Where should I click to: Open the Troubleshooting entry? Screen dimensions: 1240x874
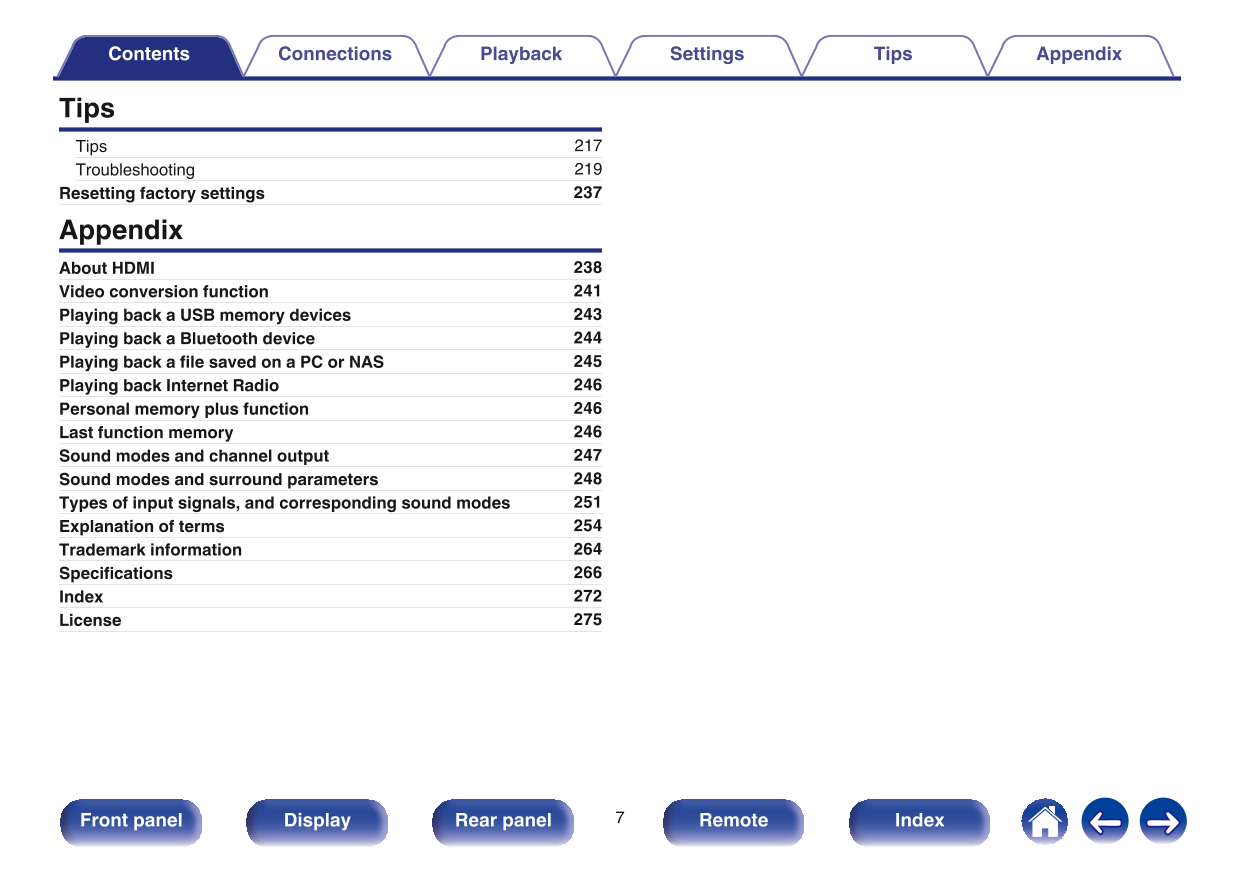[135, 170]
